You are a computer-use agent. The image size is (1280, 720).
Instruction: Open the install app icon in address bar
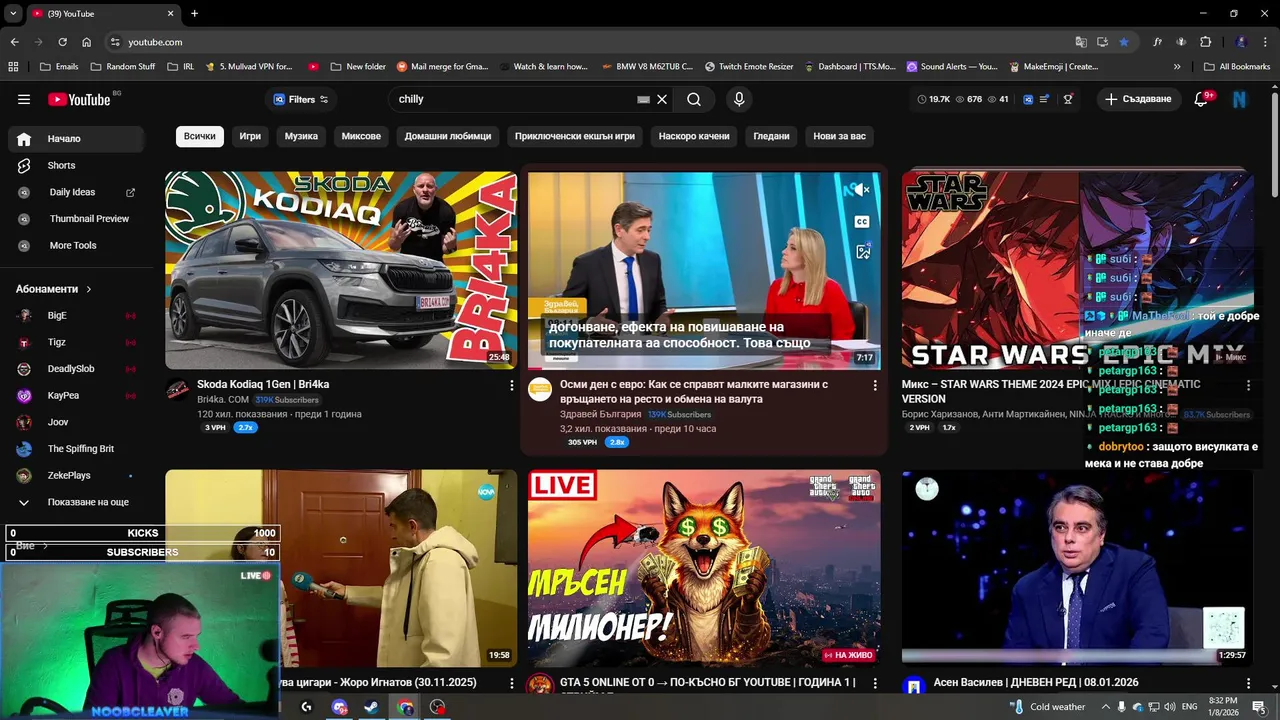1102,42
